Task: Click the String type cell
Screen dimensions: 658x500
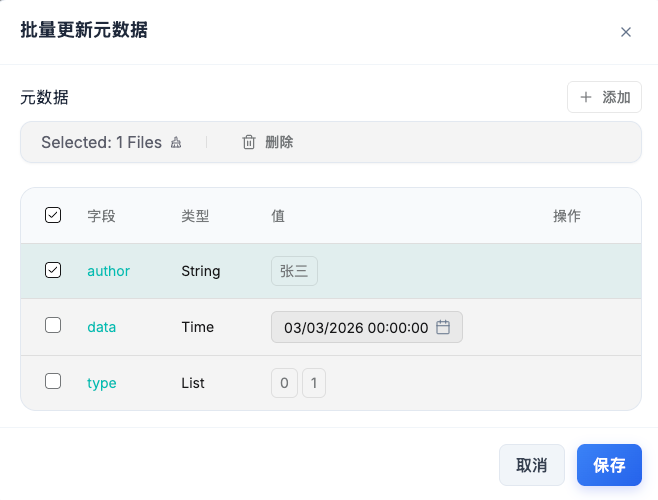Action: (201, 271)
